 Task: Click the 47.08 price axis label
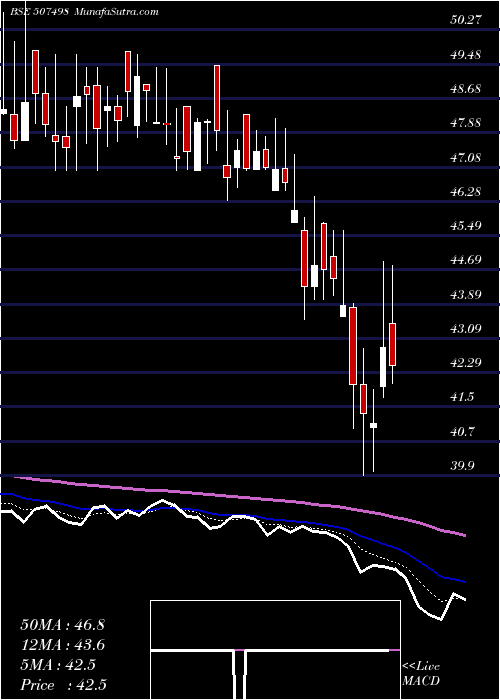click(466, 157)
